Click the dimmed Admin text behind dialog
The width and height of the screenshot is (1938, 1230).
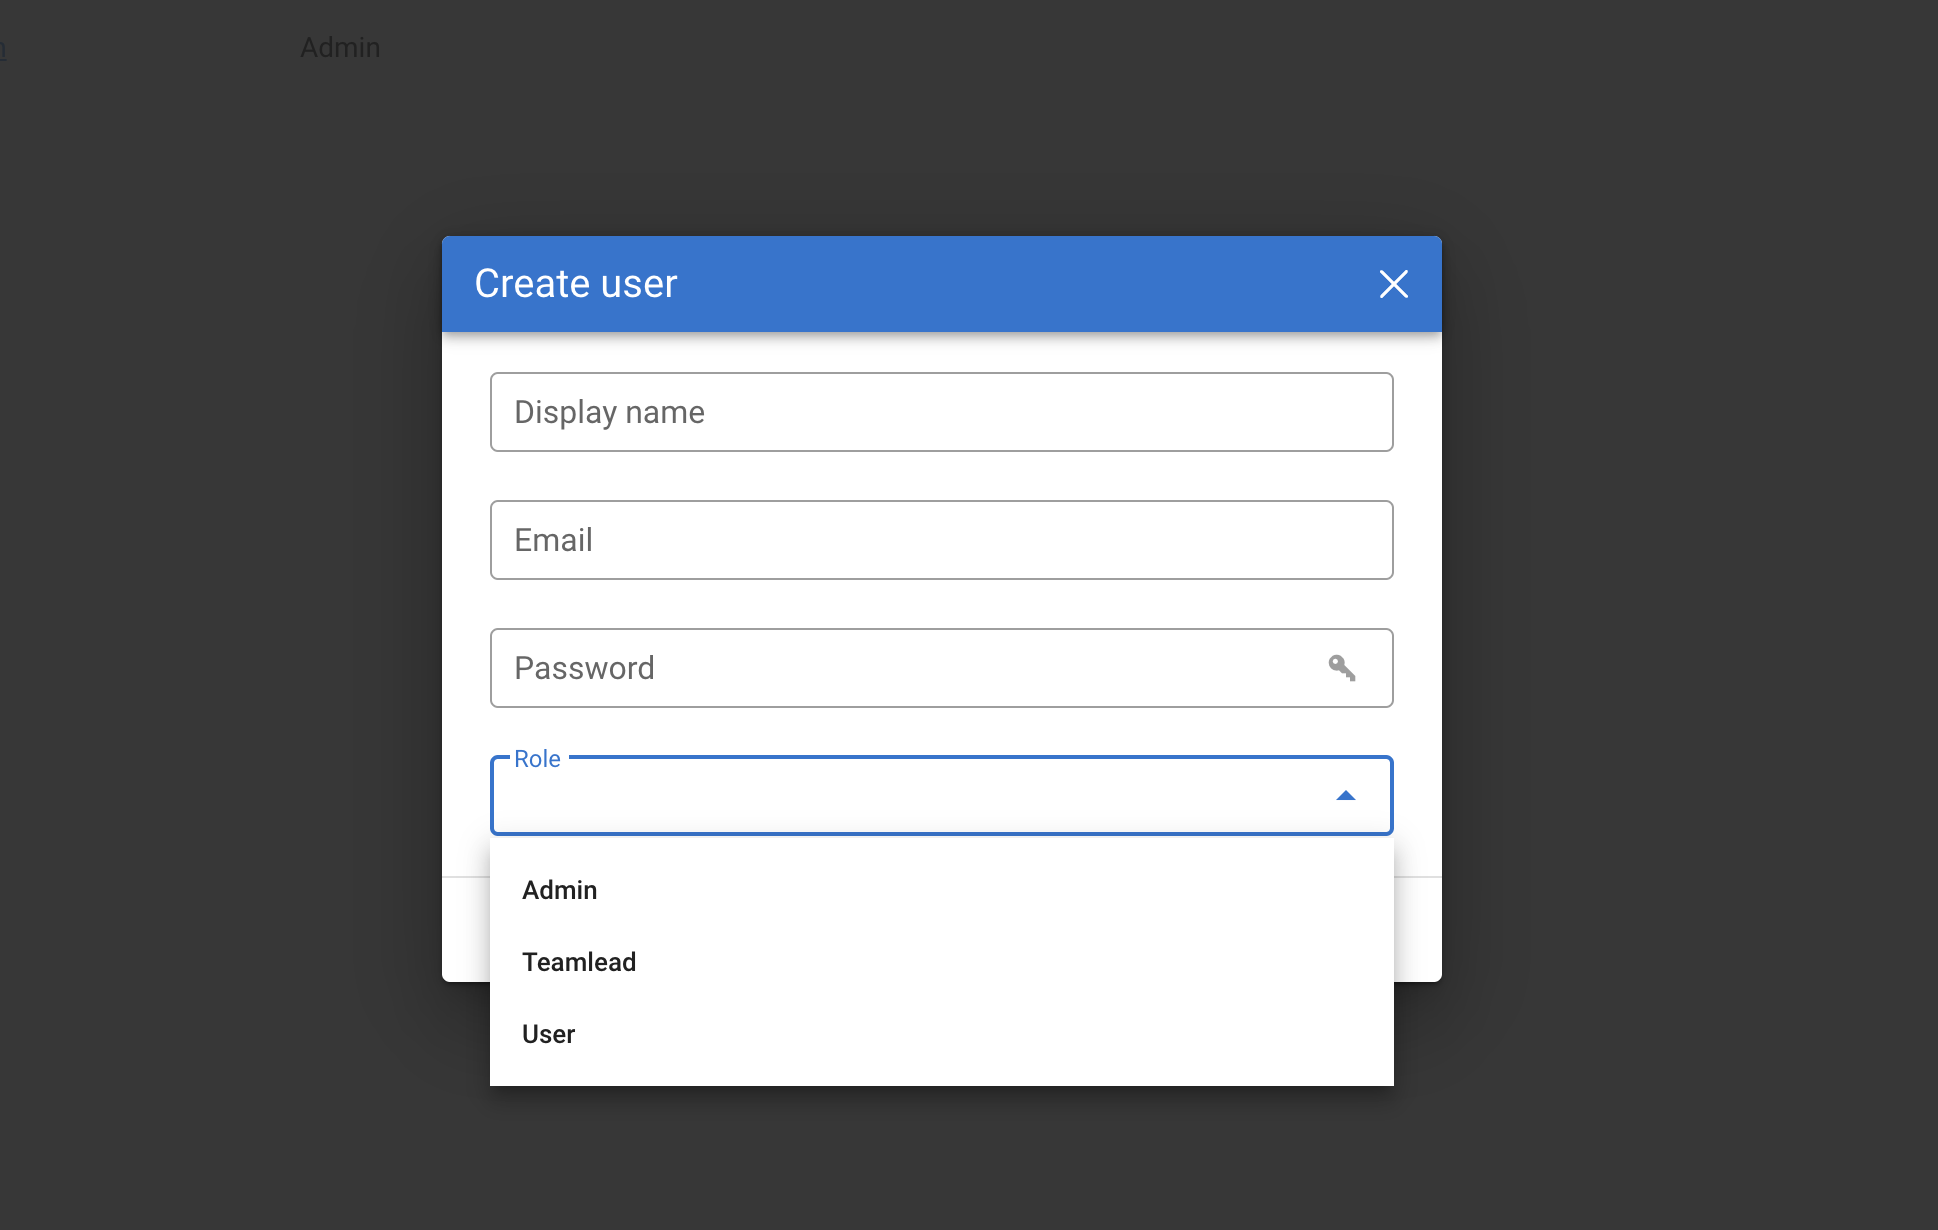click(340, 48)
